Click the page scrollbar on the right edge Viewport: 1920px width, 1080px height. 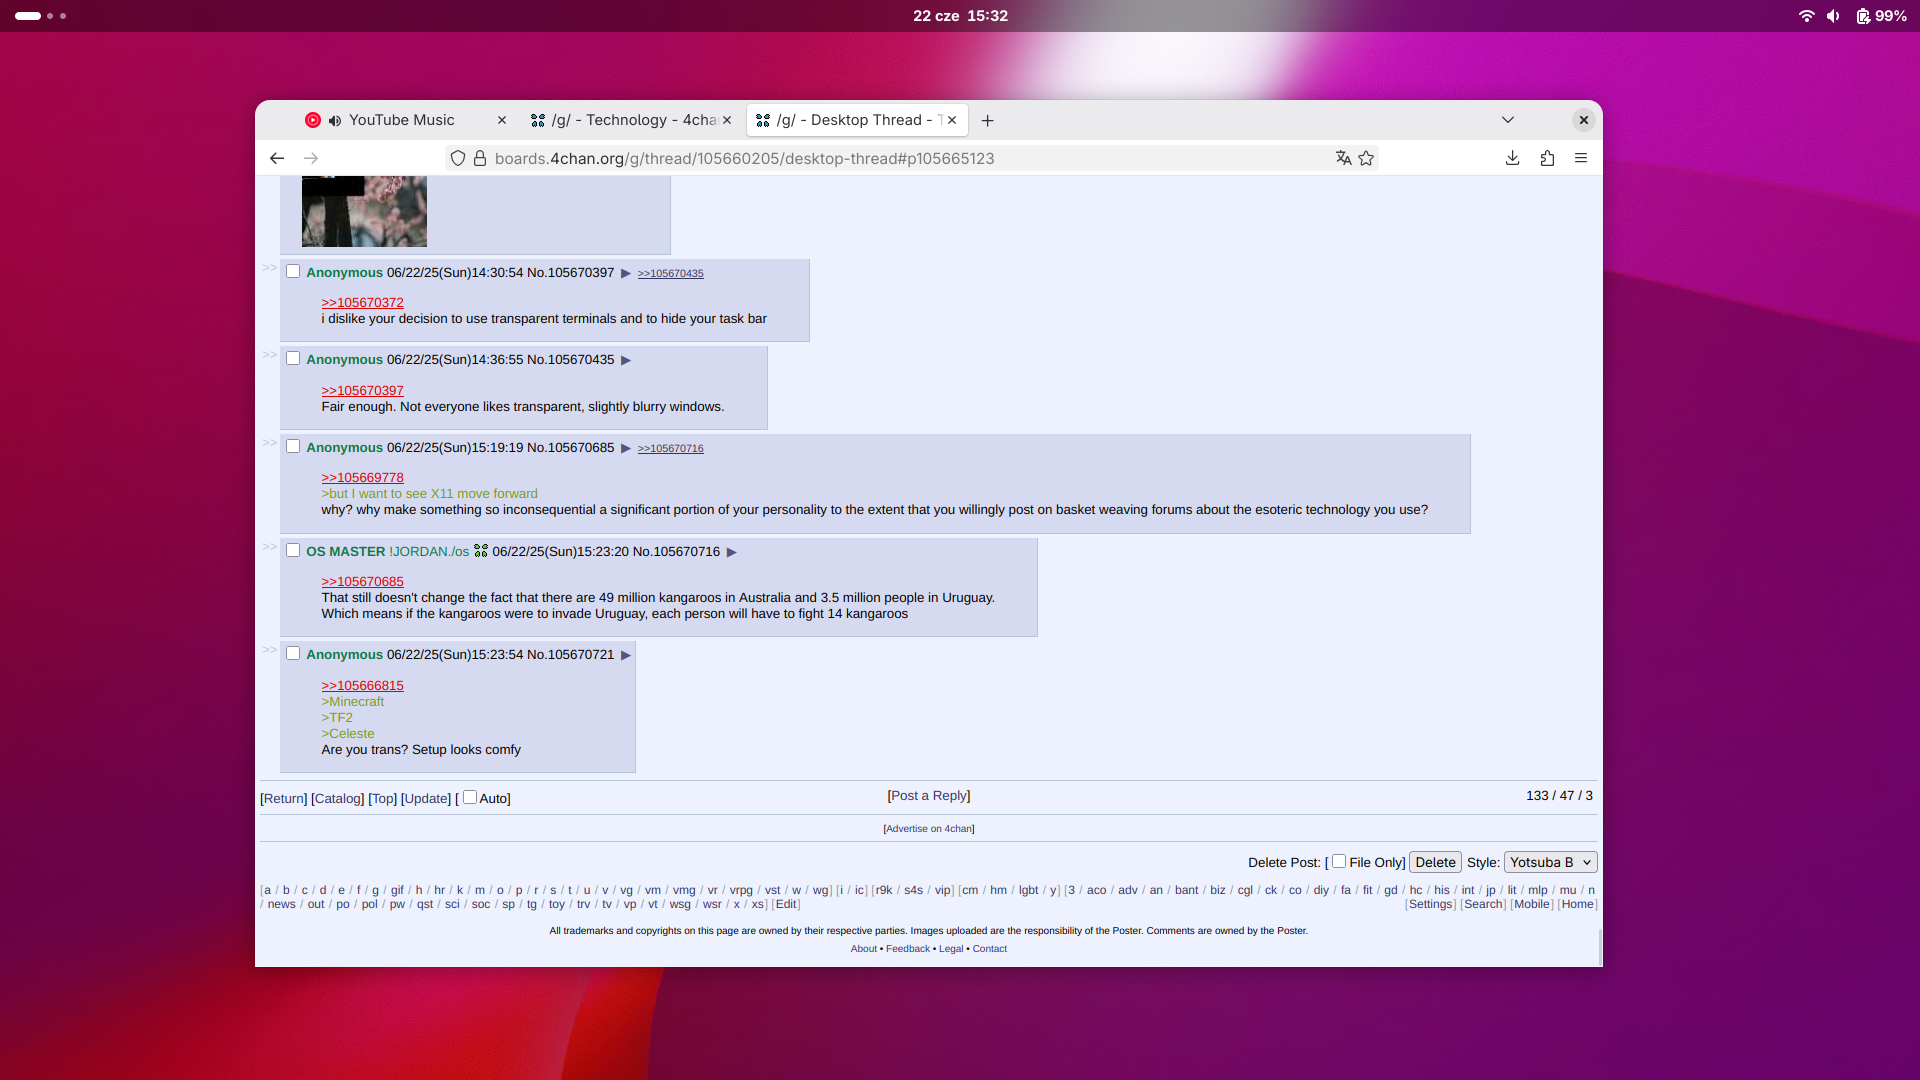point(1599,946)
